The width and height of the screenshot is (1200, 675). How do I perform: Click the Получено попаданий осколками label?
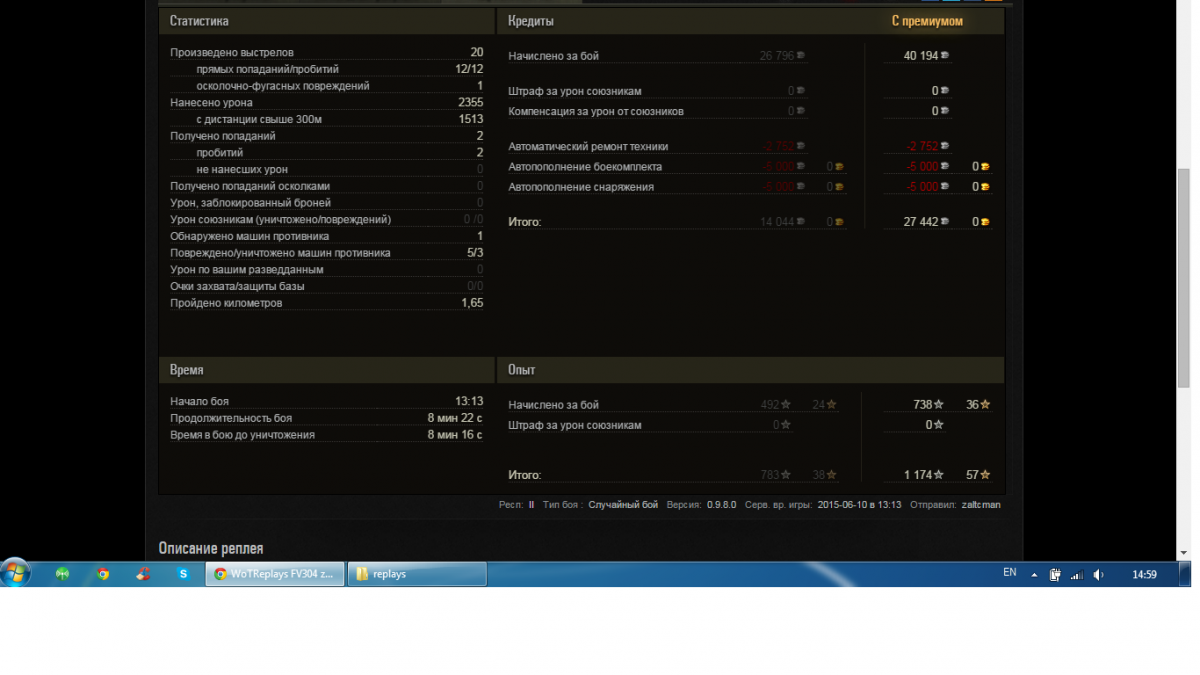coord(250,186)
